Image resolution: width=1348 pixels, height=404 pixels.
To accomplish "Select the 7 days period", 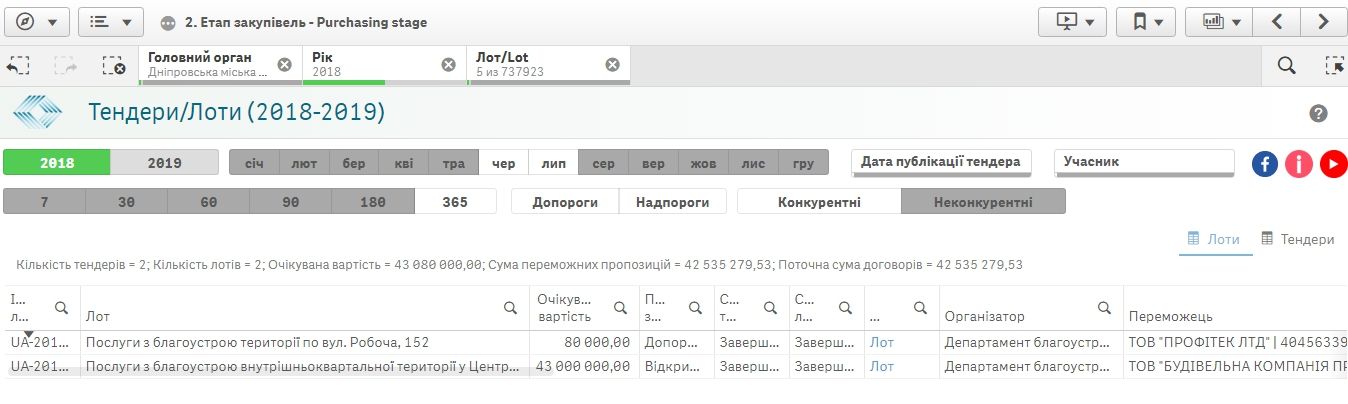I will 44,202.
